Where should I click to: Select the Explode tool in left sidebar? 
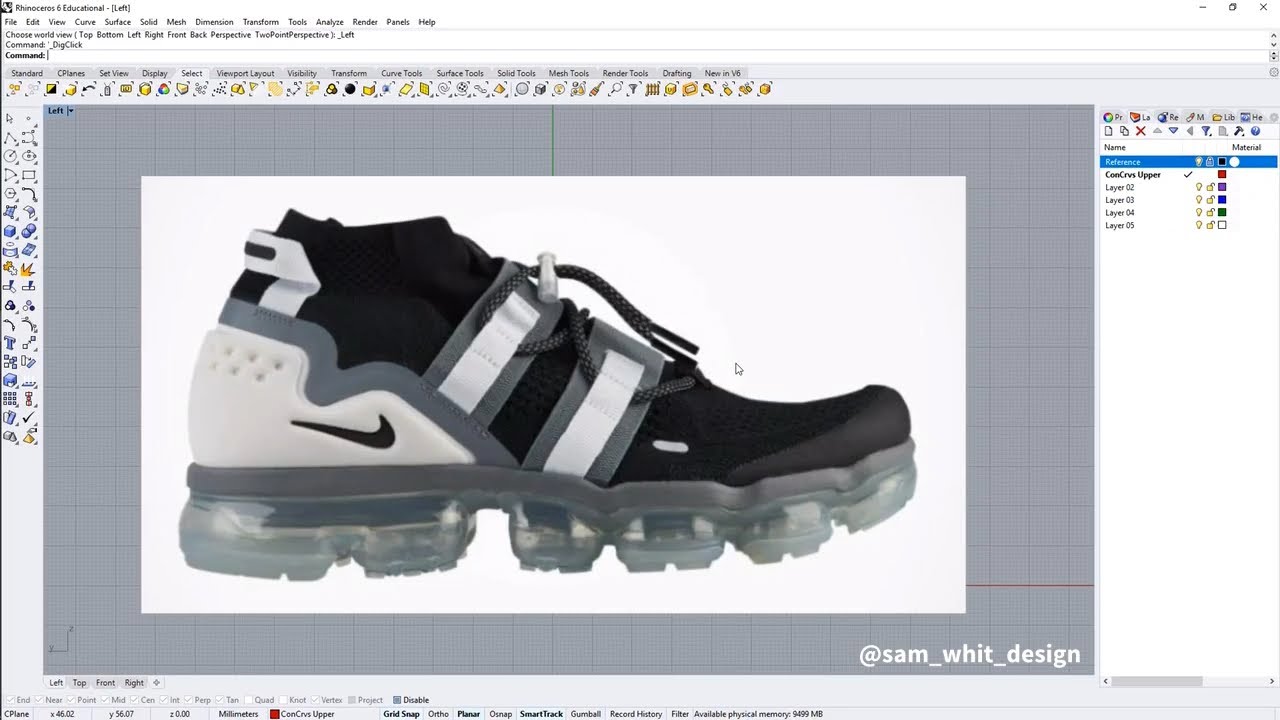tap(29, 270)
